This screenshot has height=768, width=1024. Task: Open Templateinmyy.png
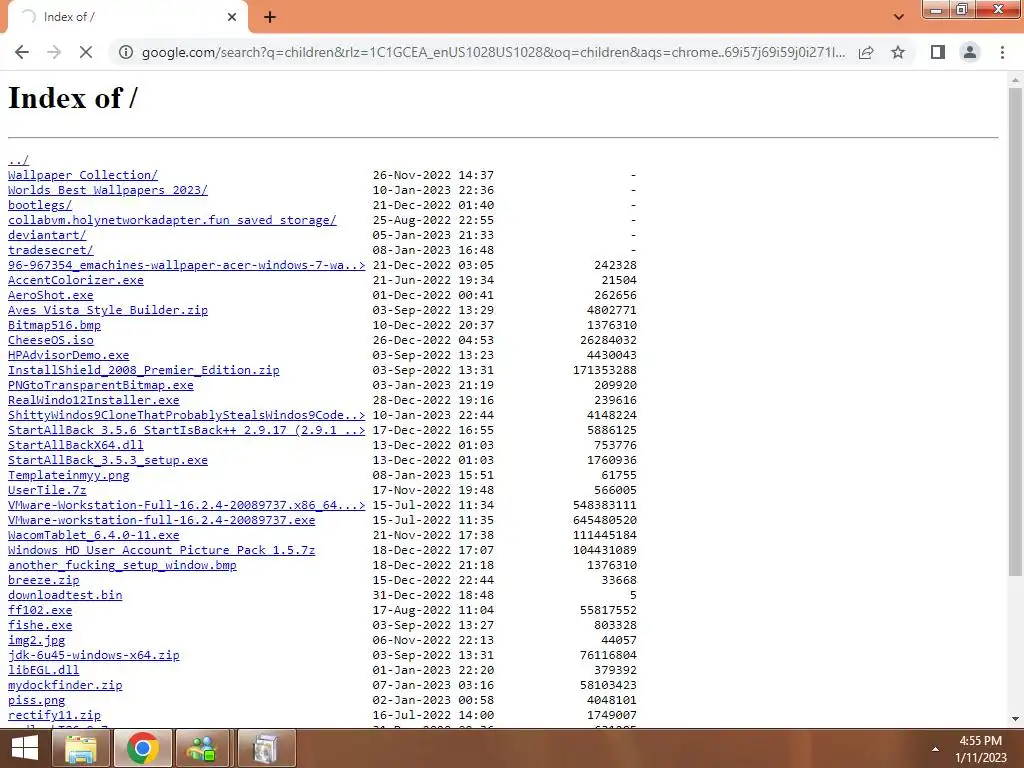(69, 475)
